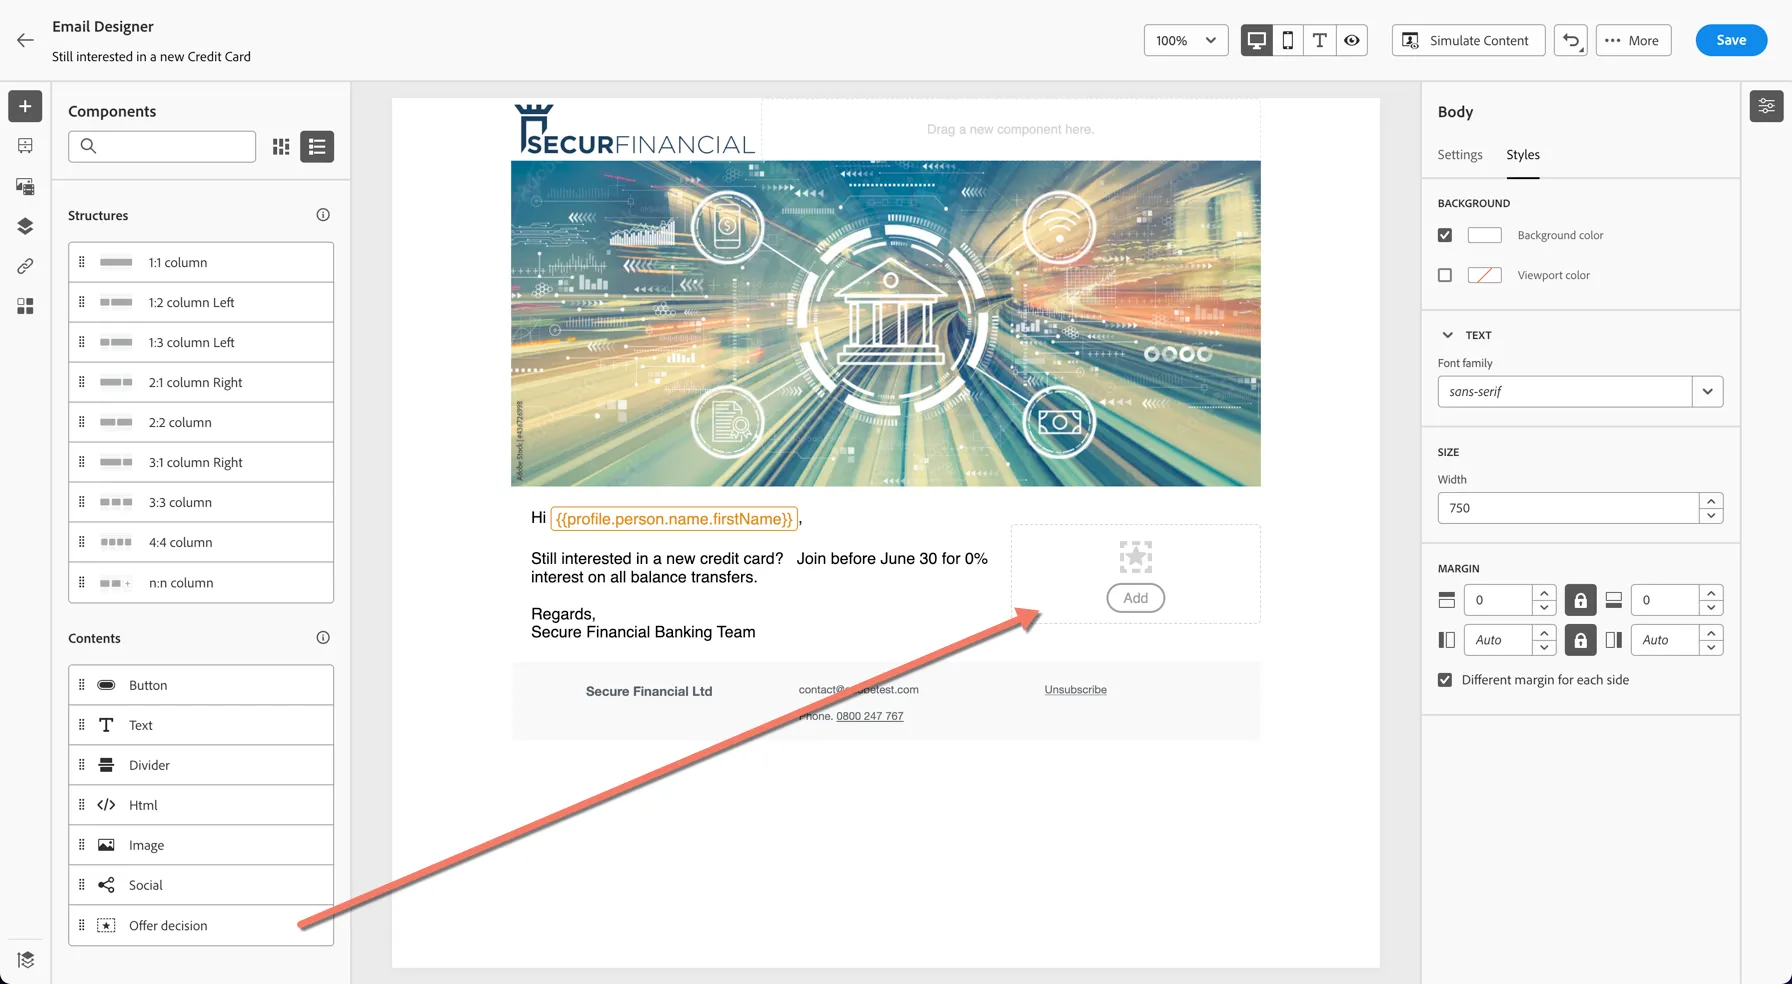
Task: Switch components to grid view
Action: tap(281, 147)
